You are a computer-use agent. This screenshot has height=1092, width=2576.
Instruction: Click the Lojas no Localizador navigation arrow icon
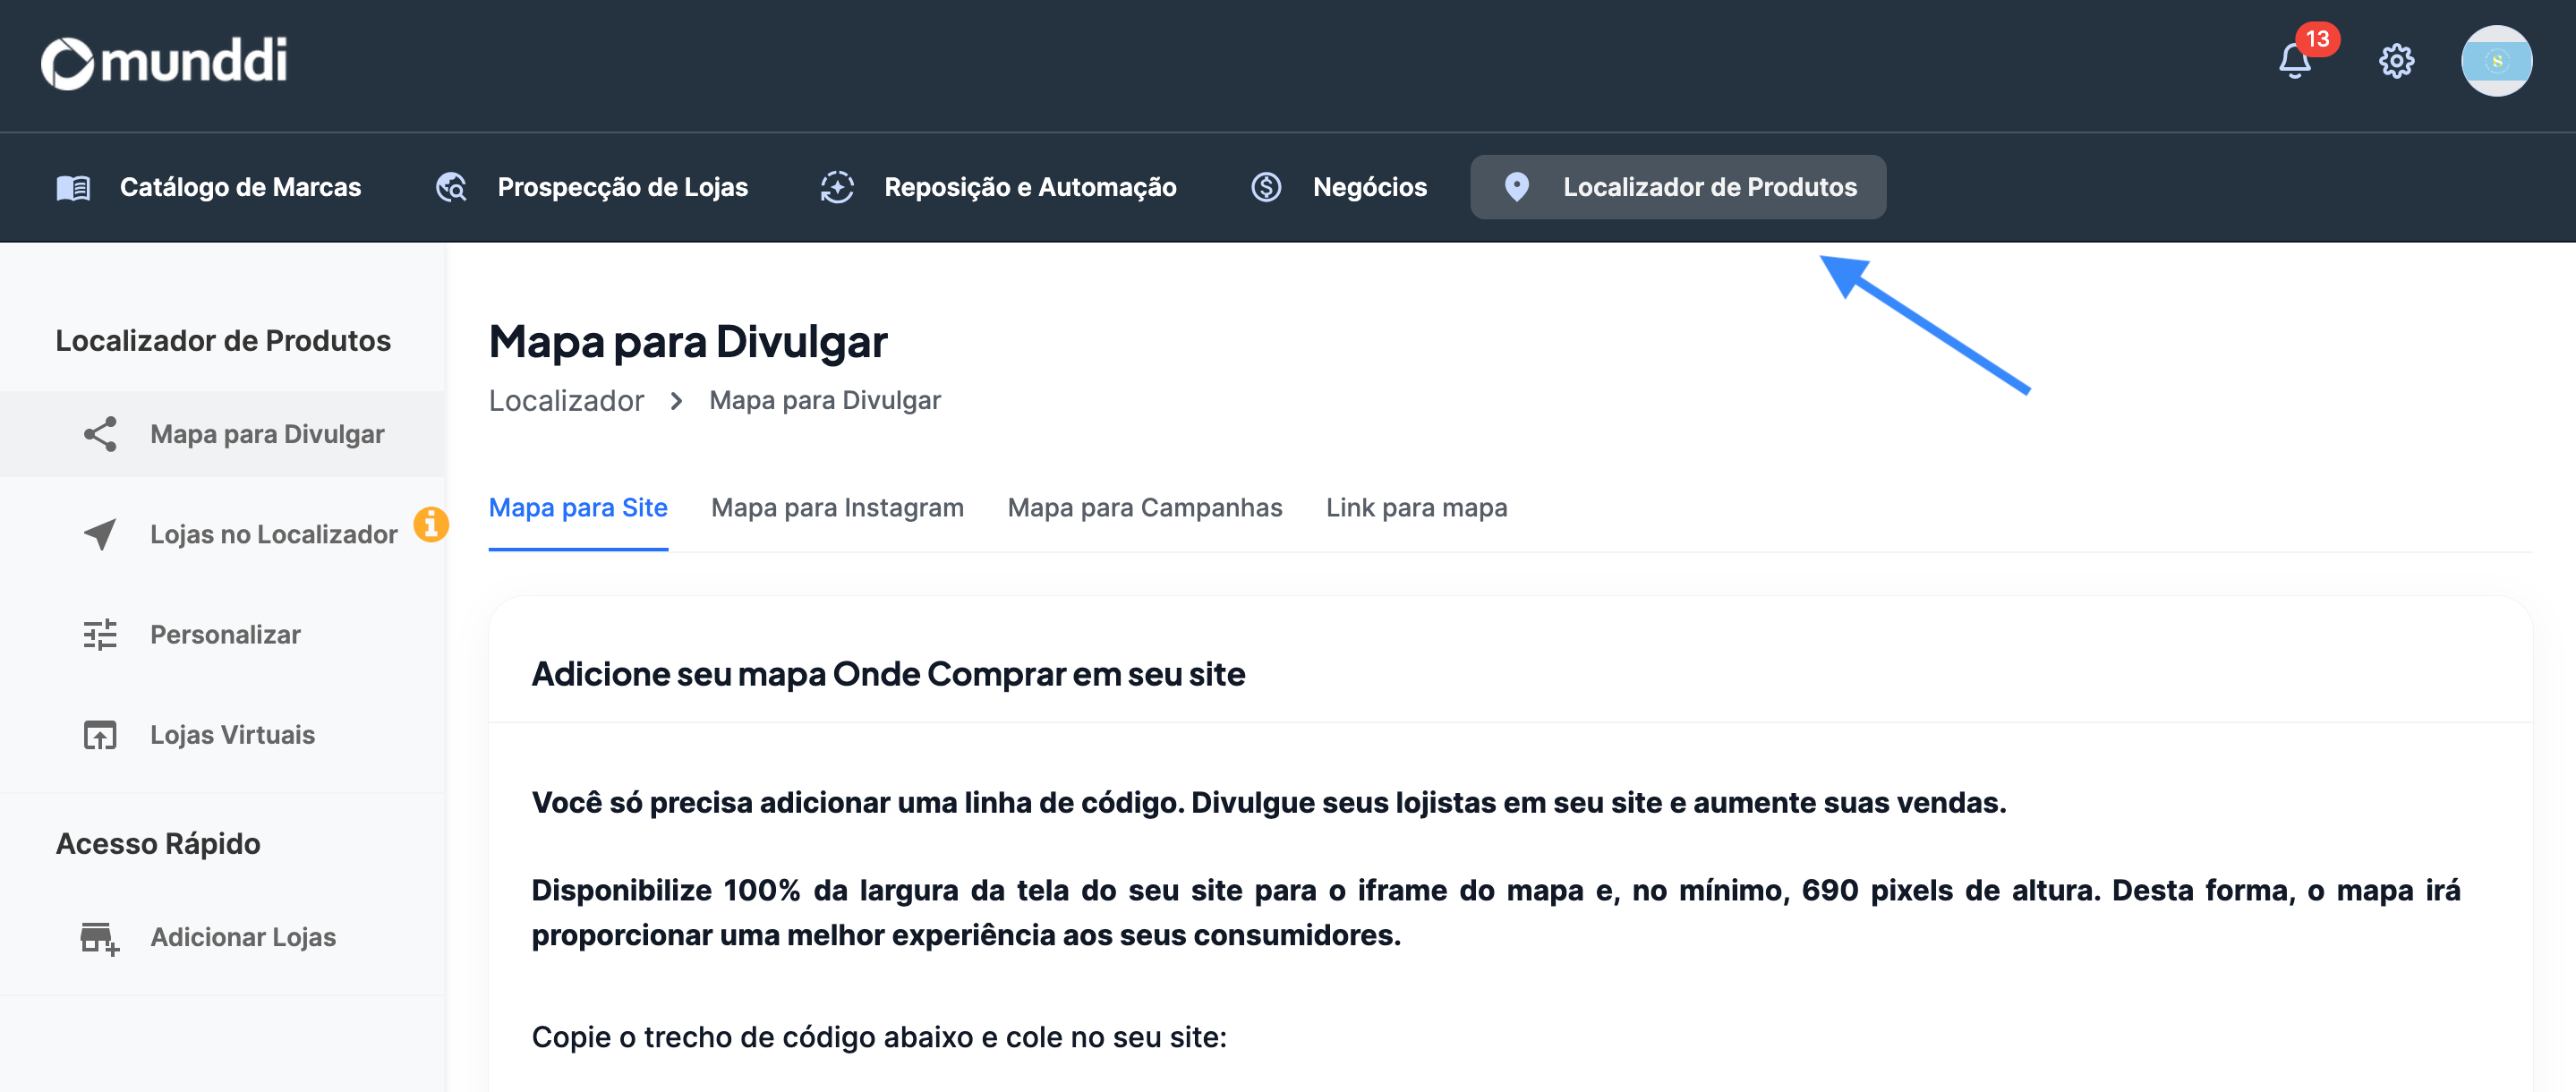click(x=101, y=533)
